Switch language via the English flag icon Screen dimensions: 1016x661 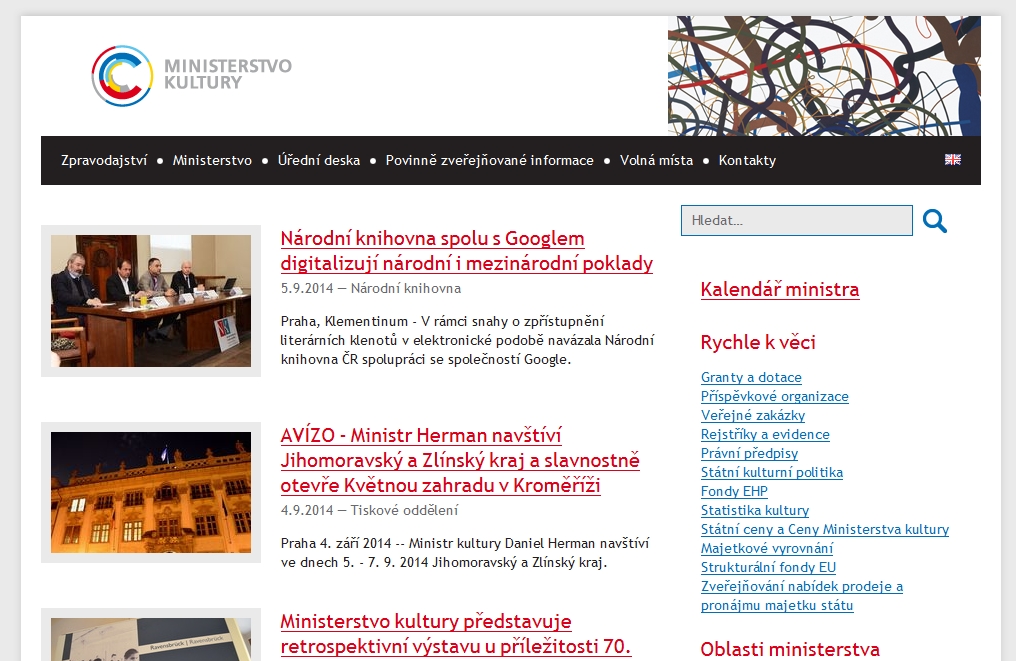(x=952, y=160)
